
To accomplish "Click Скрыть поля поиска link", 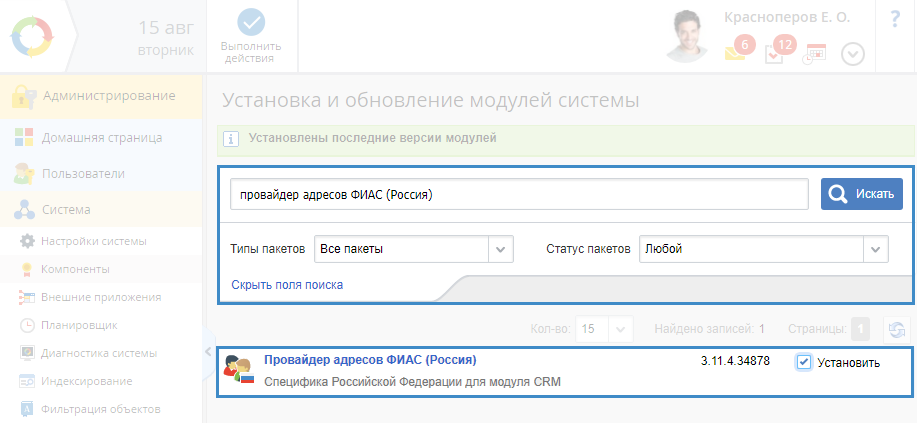I will (287, 285).
